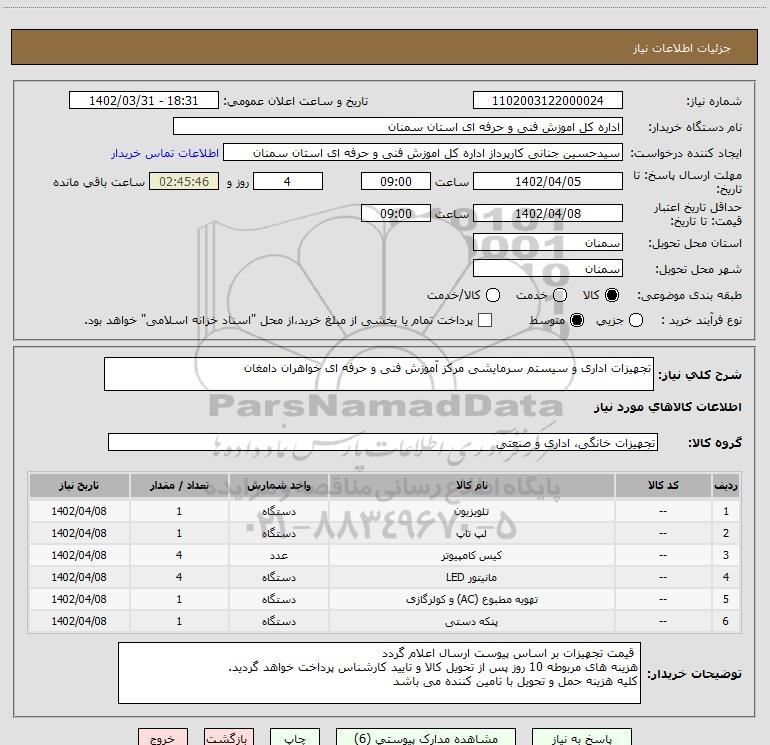Click the response deadline date 1402/04/05
770x745 pixels.
(548, 181)
